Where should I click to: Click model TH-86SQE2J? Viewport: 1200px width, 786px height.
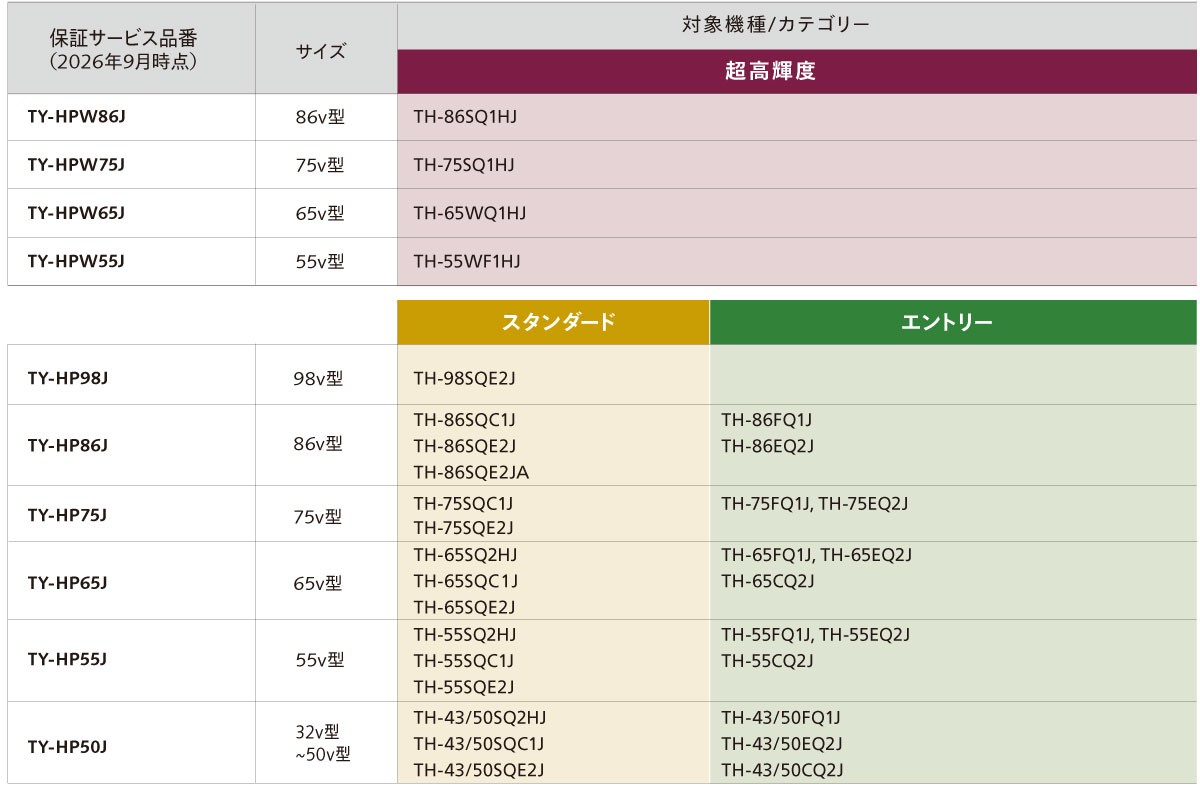[464, 445]
